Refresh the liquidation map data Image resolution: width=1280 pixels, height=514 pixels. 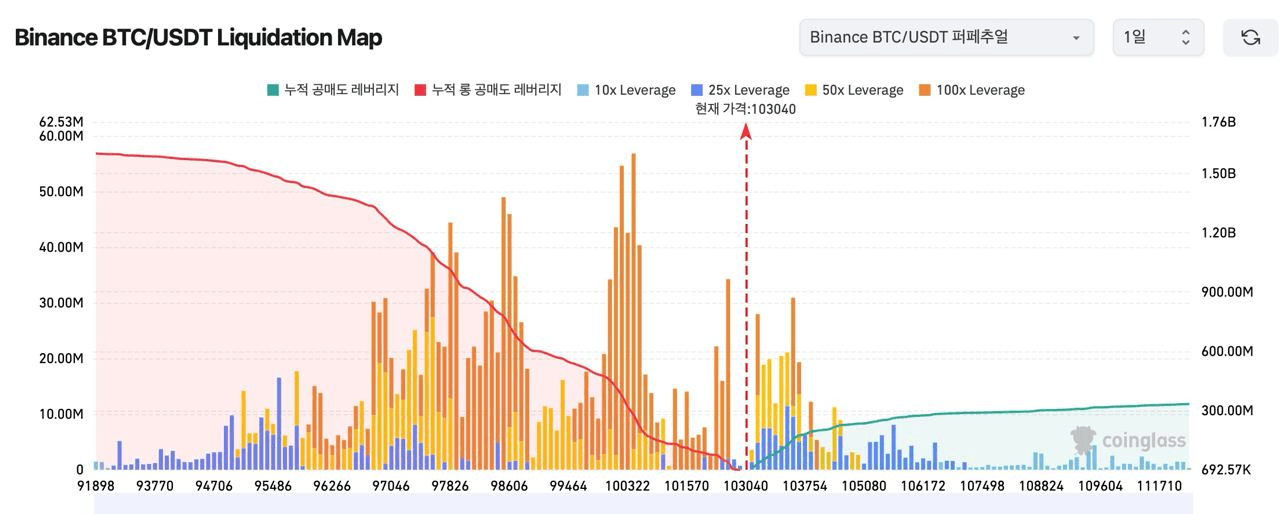coord(1250,37)
